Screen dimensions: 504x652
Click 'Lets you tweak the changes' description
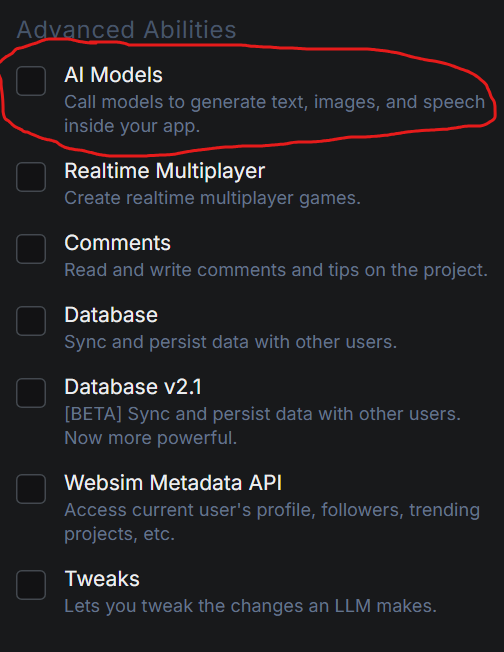pyautogui.click(x=250, y=606)
